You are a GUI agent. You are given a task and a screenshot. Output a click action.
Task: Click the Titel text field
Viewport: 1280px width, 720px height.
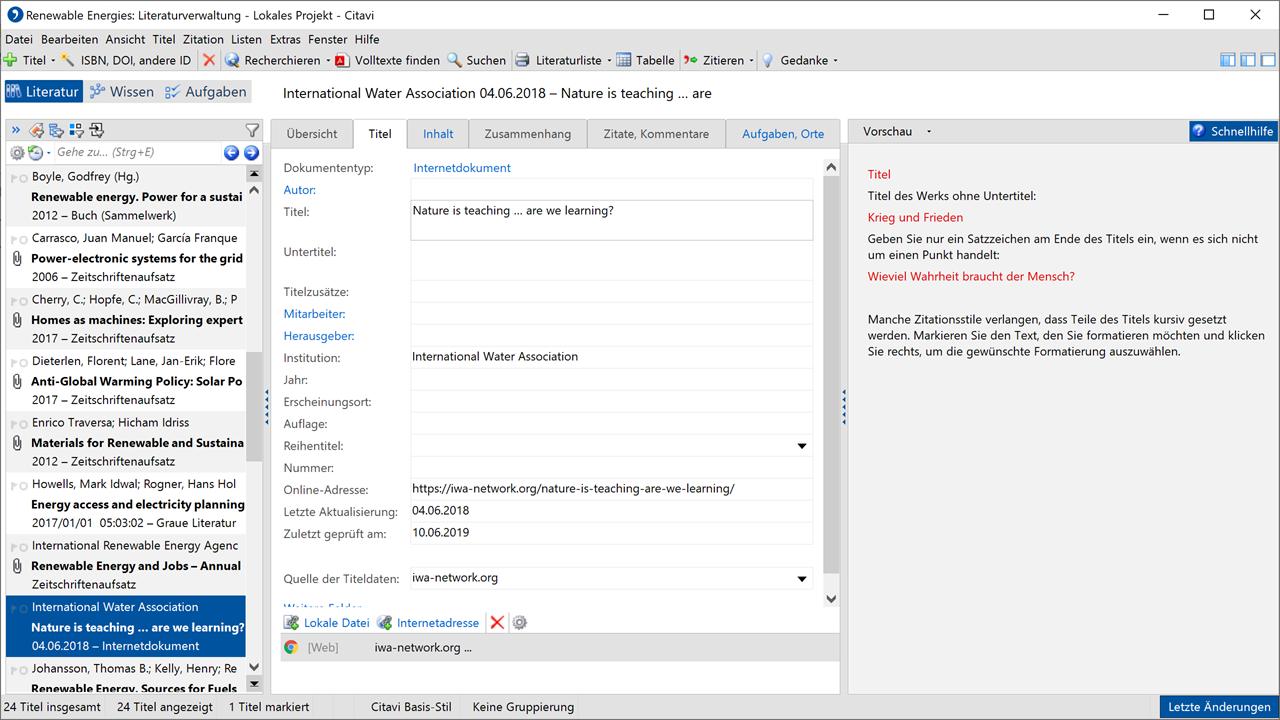click(x=611, y=220)
